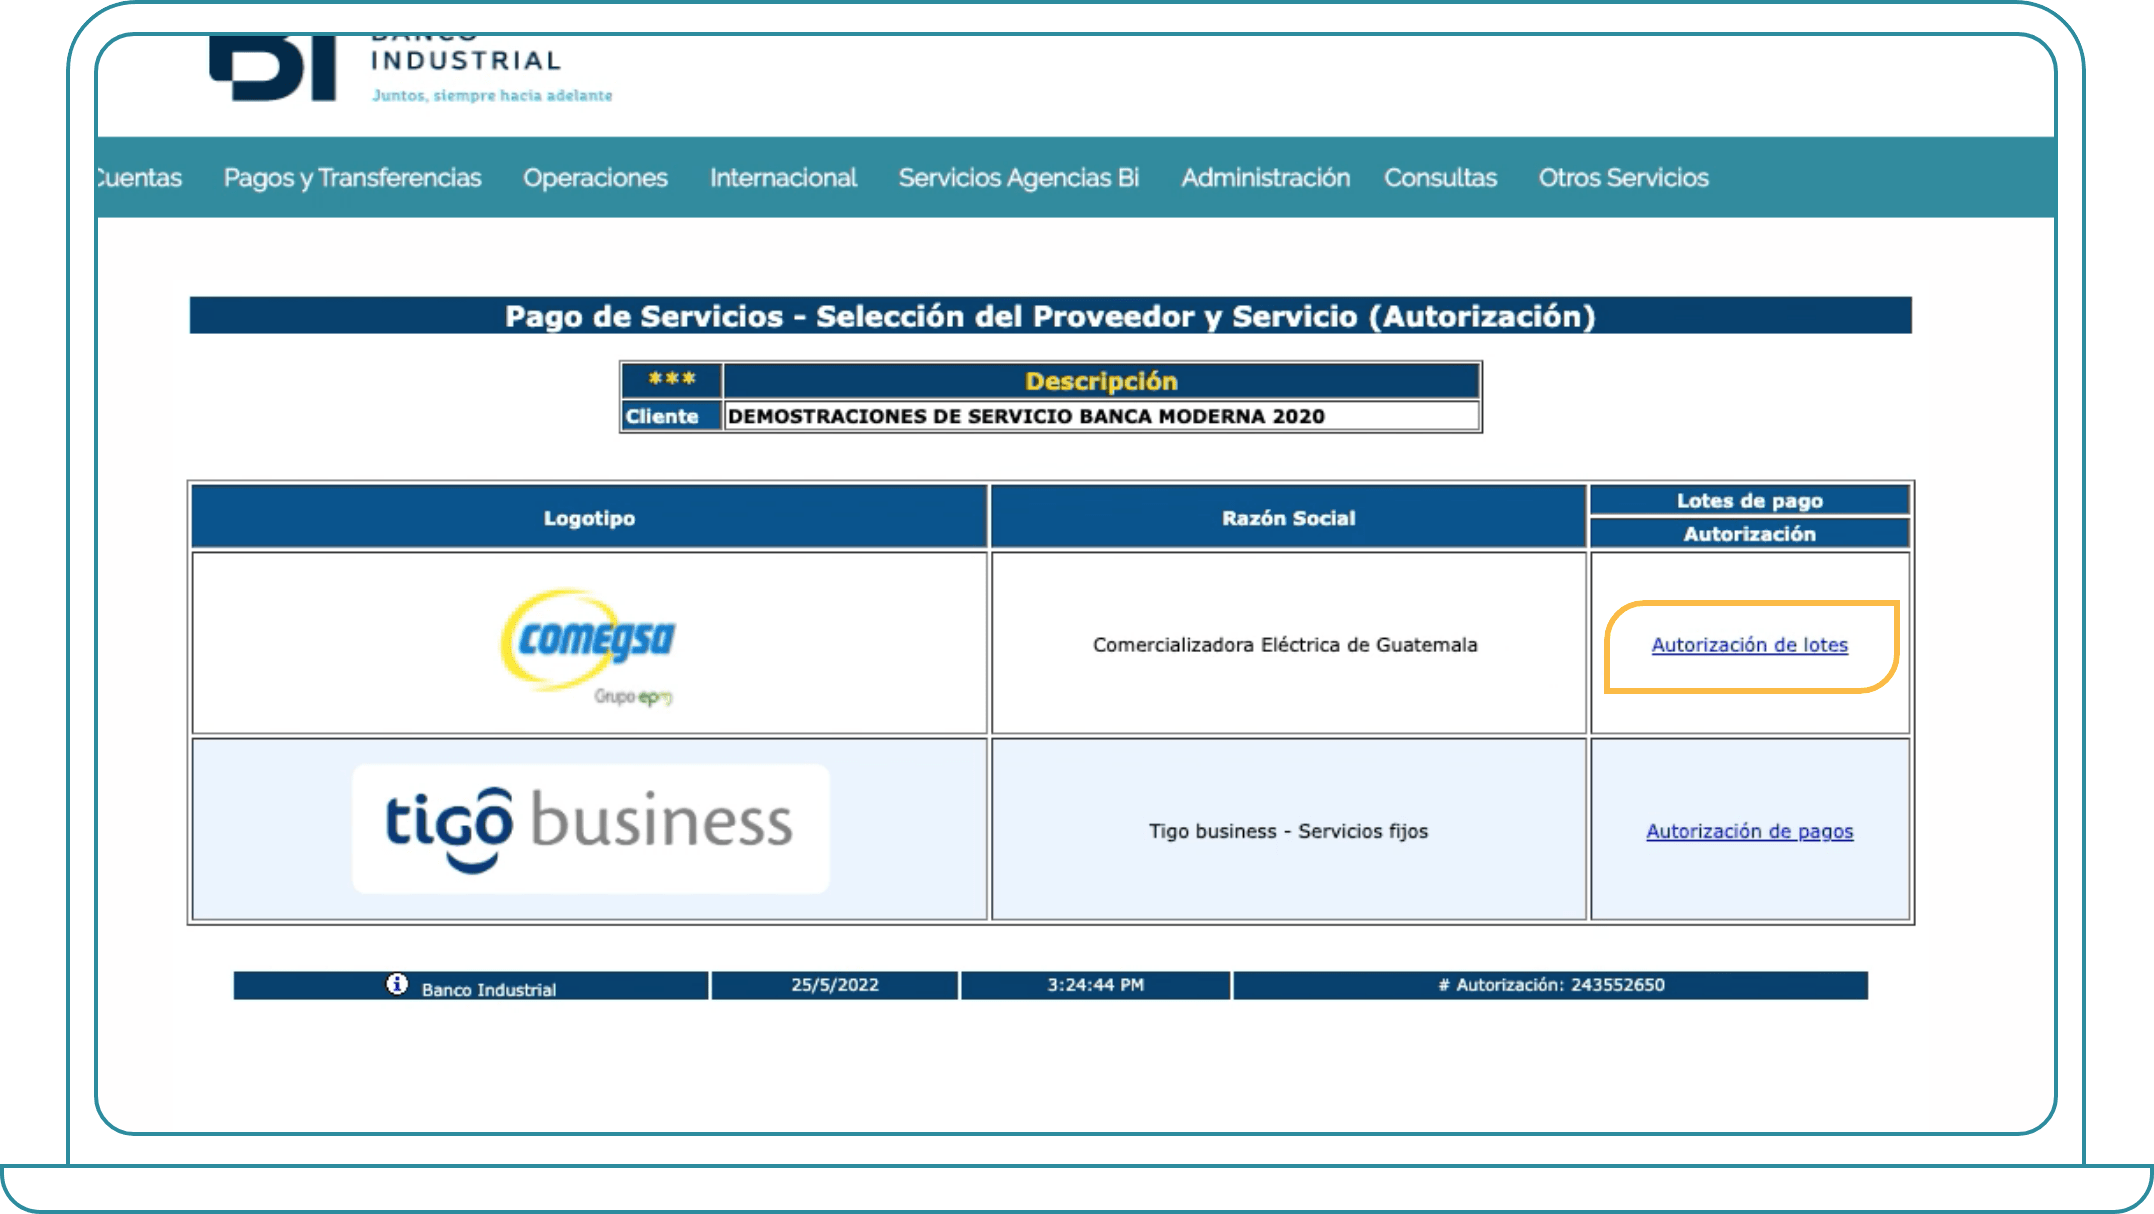2154x1214 pixels.
Task: Open Otros Servicios menu item
Action: pyautogui.click(x=1621, y=177)
